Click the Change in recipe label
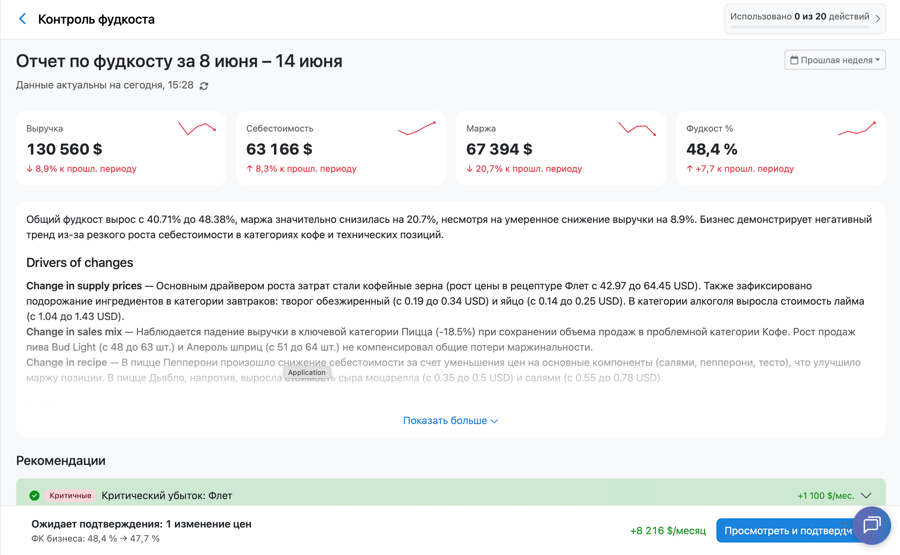This screenshot has height=555, width=900. tap(67, 362)
